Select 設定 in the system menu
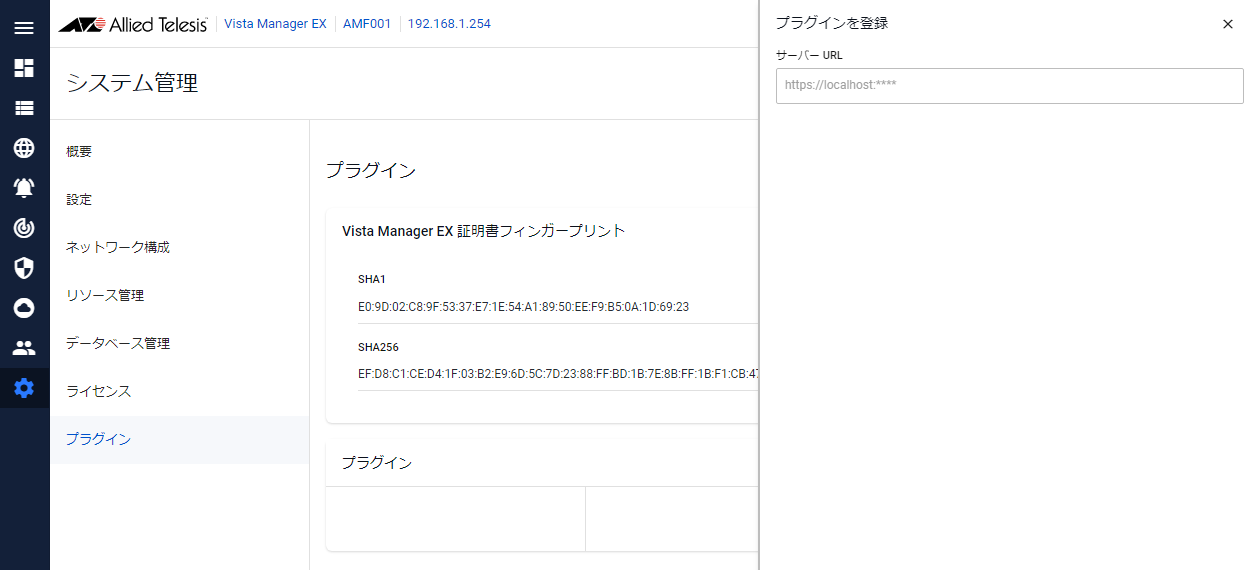The height and width of the screenshot is (570, 1260). click(x=180, y=200)
